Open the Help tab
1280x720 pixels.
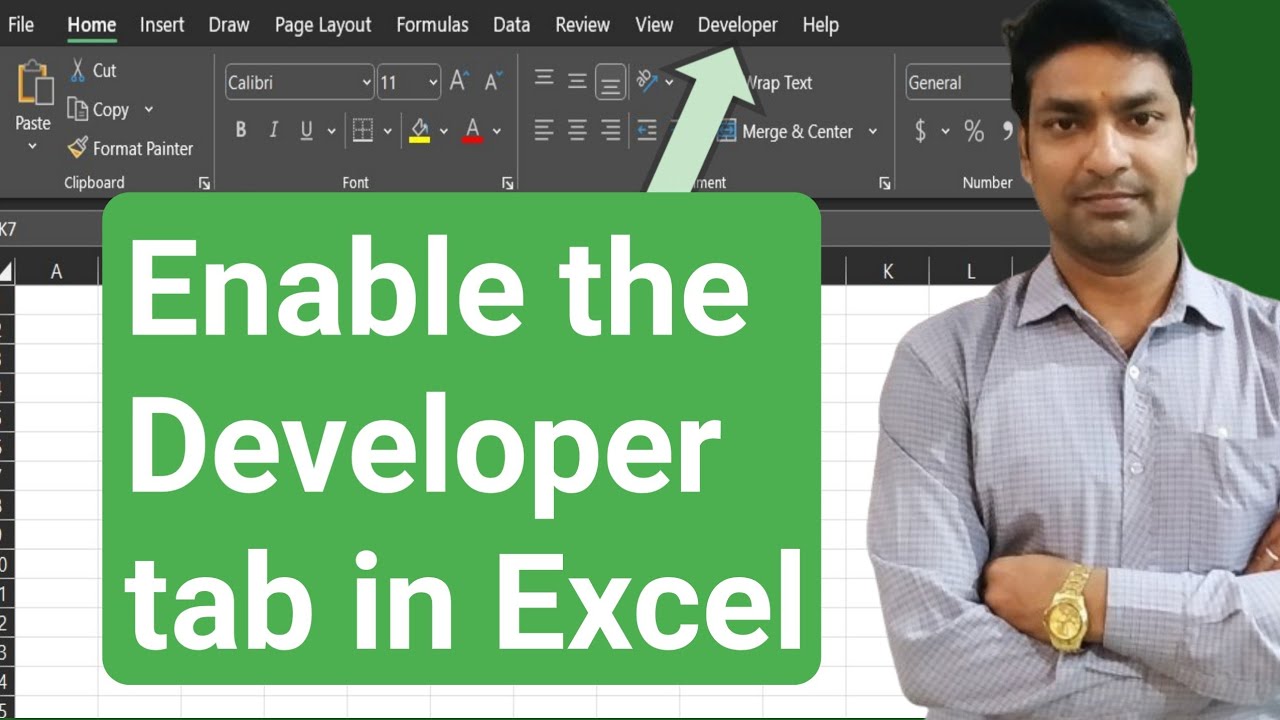tap(820, 25)
